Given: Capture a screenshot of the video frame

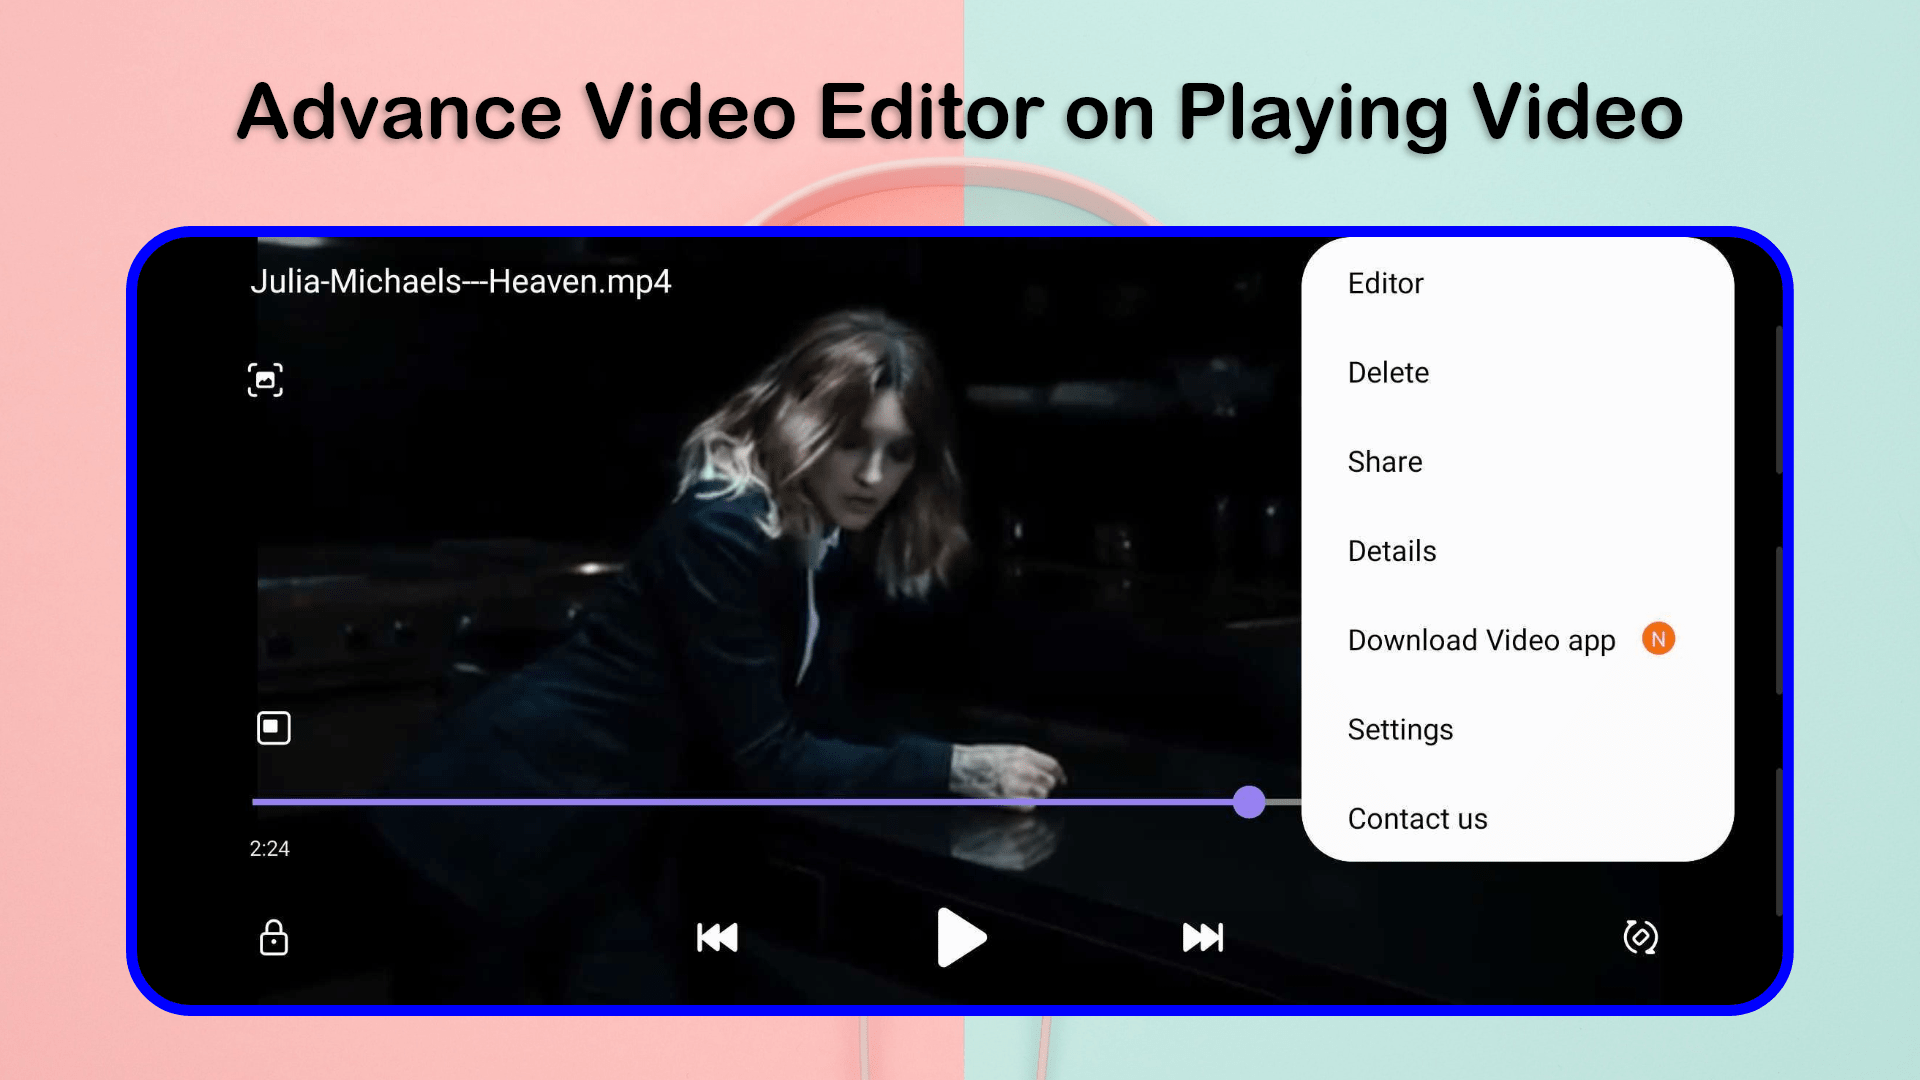Looking at the screenshot, I should pos(265,380).
